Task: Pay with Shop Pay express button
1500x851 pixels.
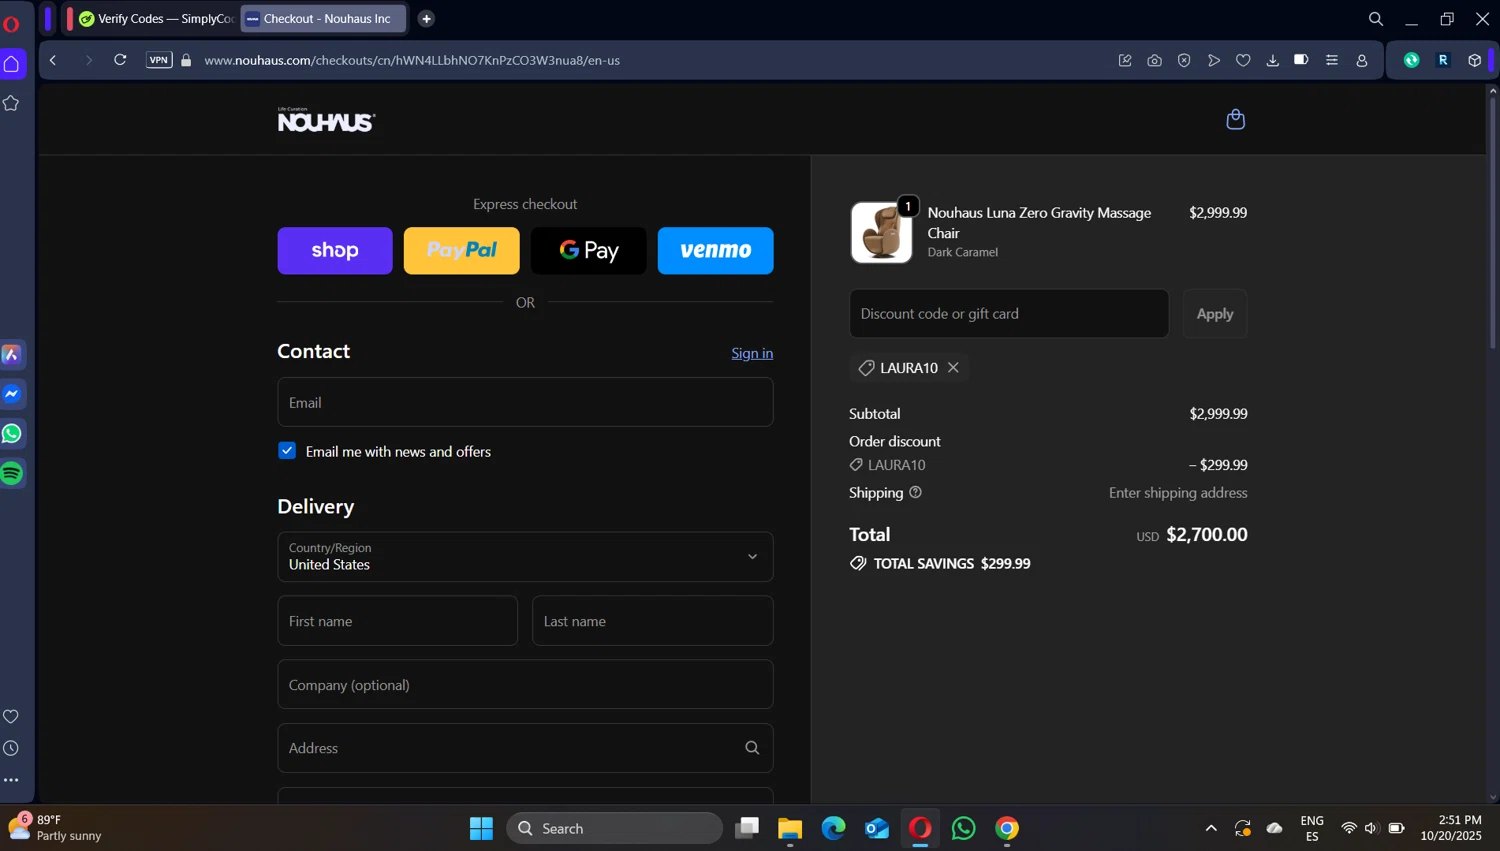Action: pyautogui.click(x=335, y=250)
